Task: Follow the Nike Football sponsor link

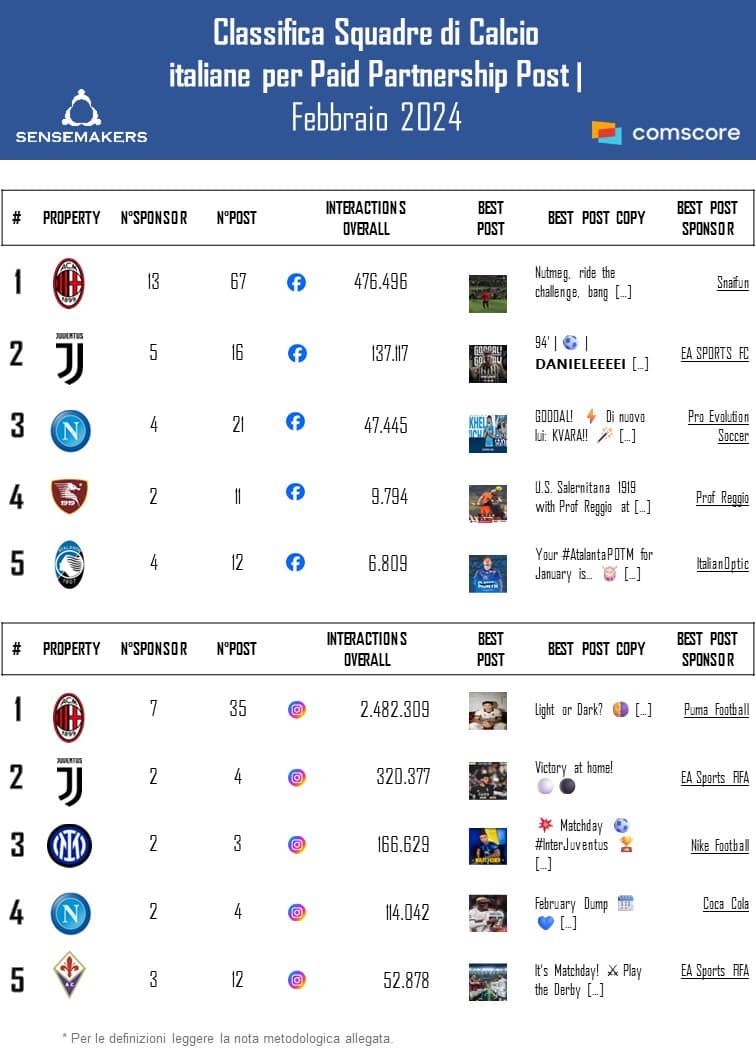Action: click(720, 846)
